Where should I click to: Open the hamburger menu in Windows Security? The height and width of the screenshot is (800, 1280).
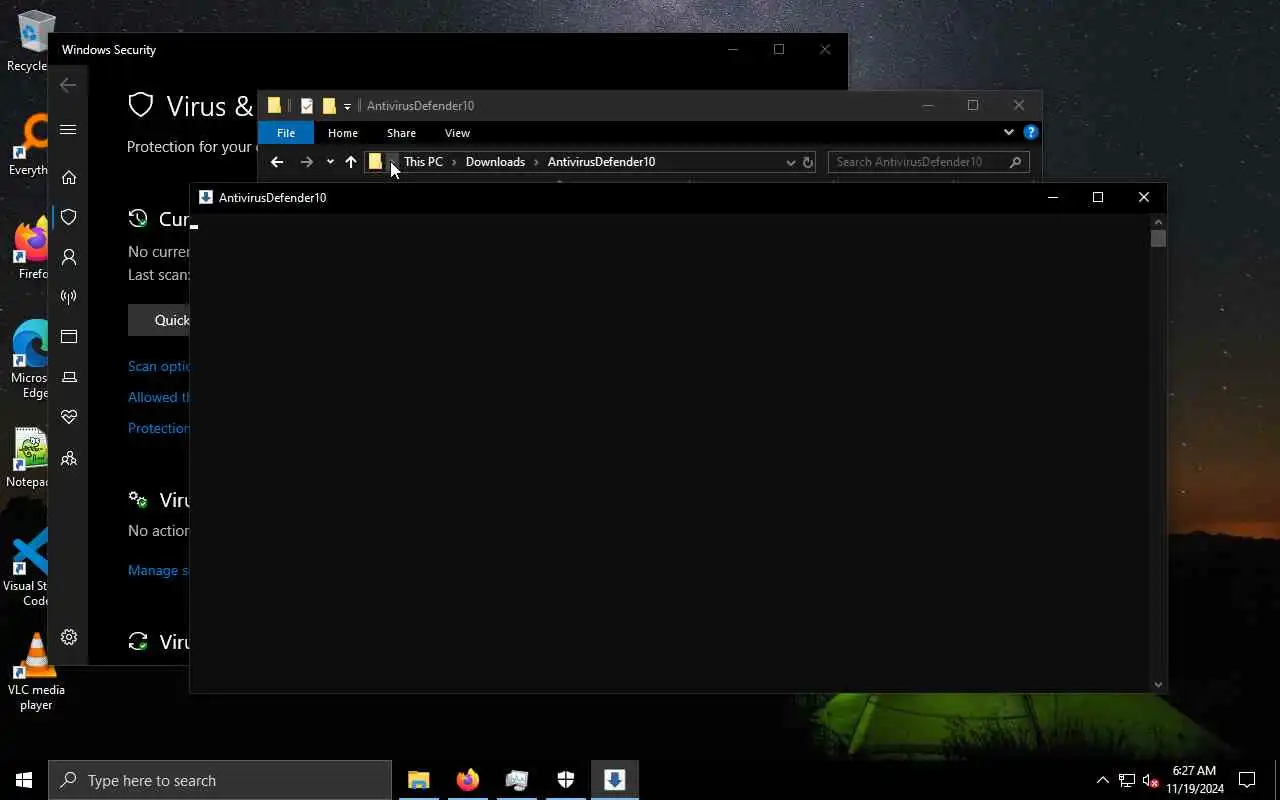tap(68, 129)
